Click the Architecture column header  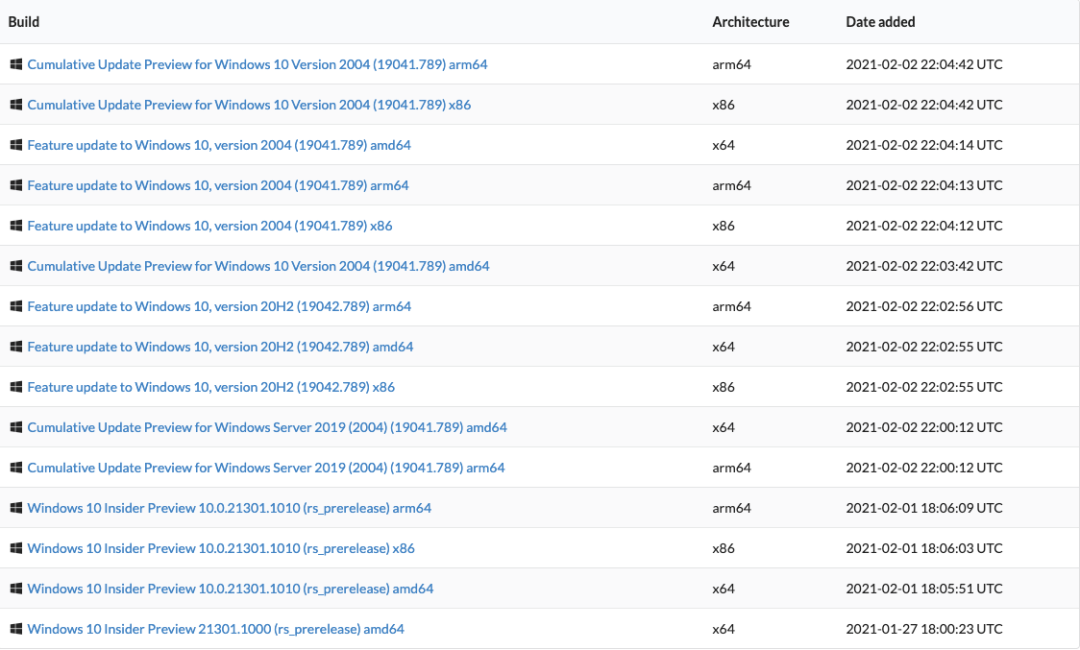750,22
